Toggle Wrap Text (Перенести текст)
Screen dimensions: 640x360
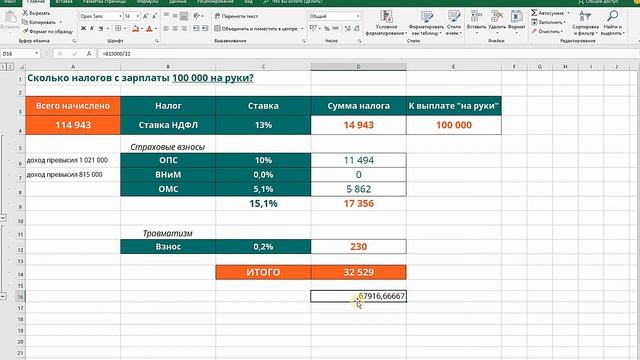point(237,16)
